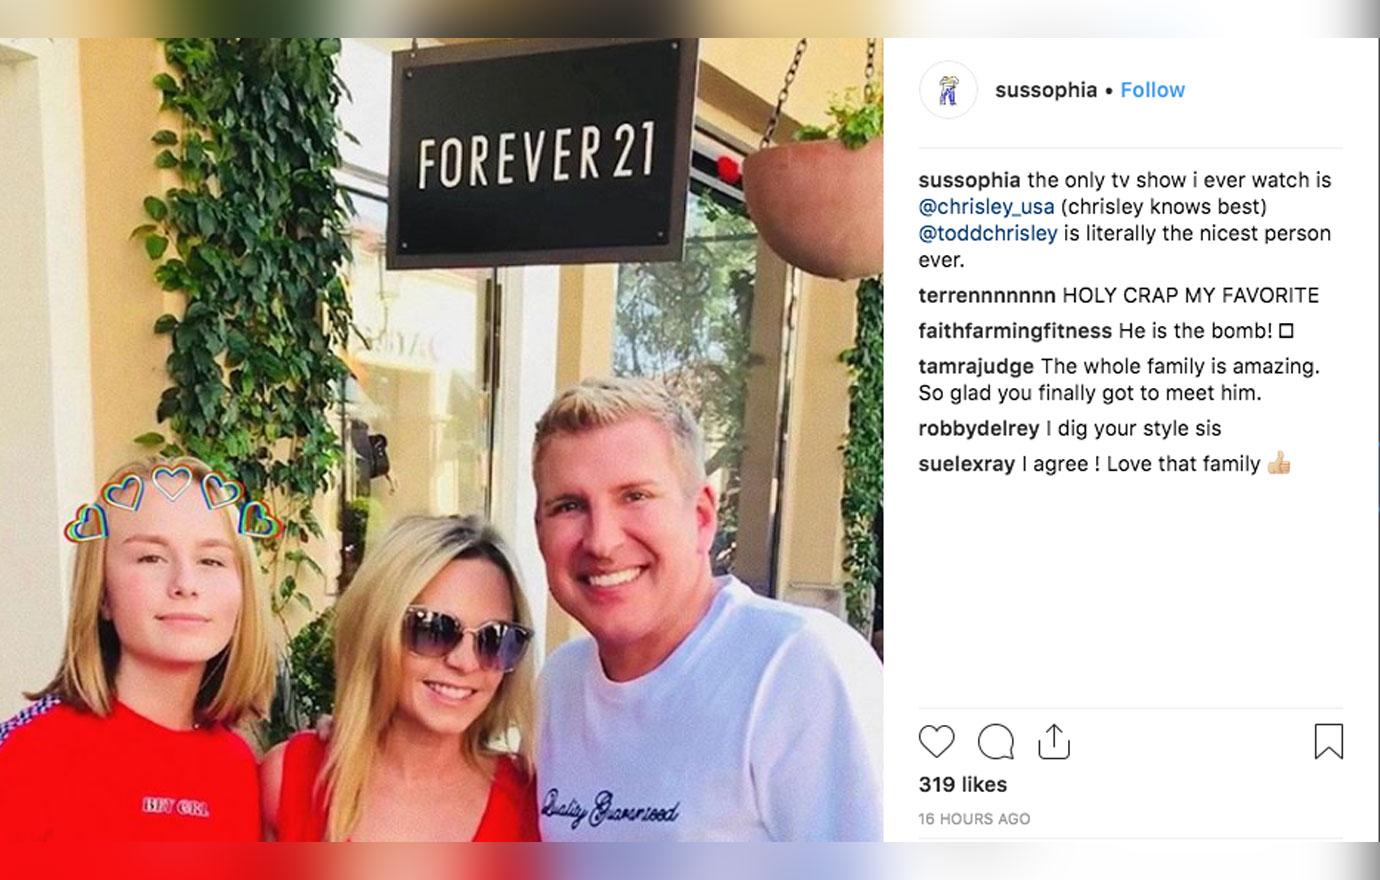Open commenter terrennnnnnn's profile
Viewport: 1380px width, 880px height.
click(x=987, y=295)
